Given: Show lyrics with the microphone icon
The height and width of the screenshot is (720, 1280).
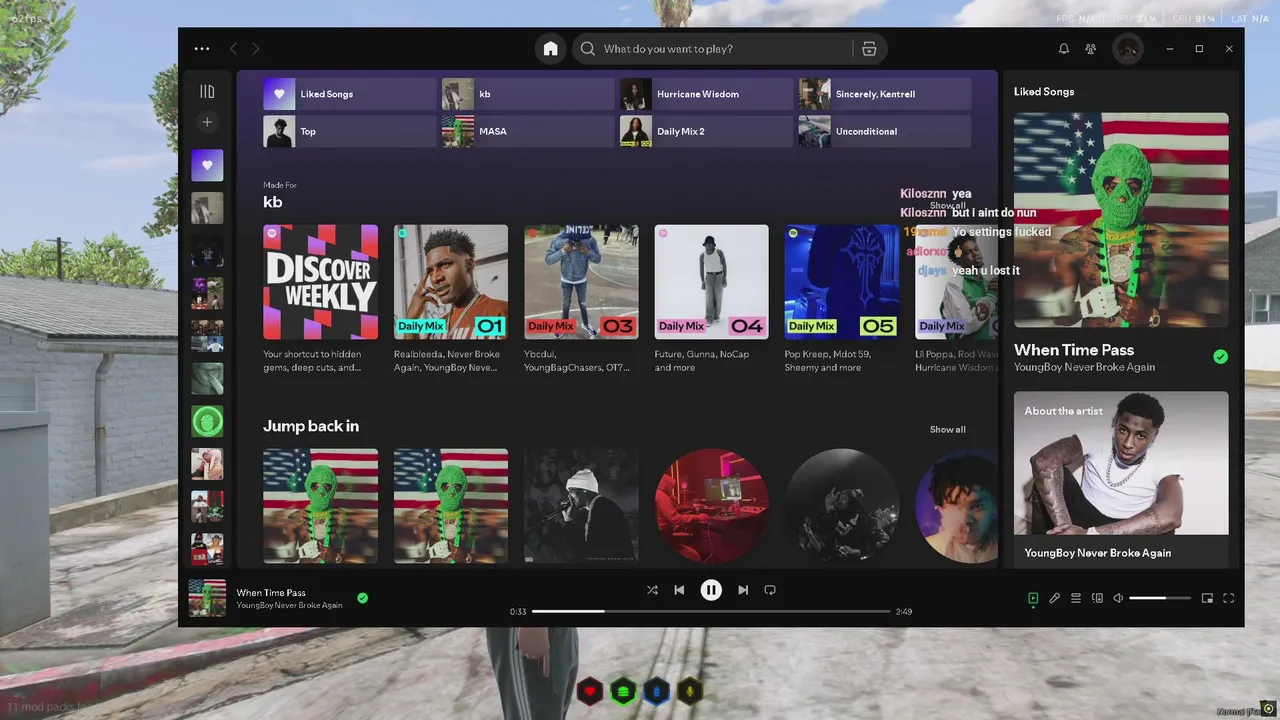Looking at the screenshot, I should pyautogui.click(x=1054, y=598).
